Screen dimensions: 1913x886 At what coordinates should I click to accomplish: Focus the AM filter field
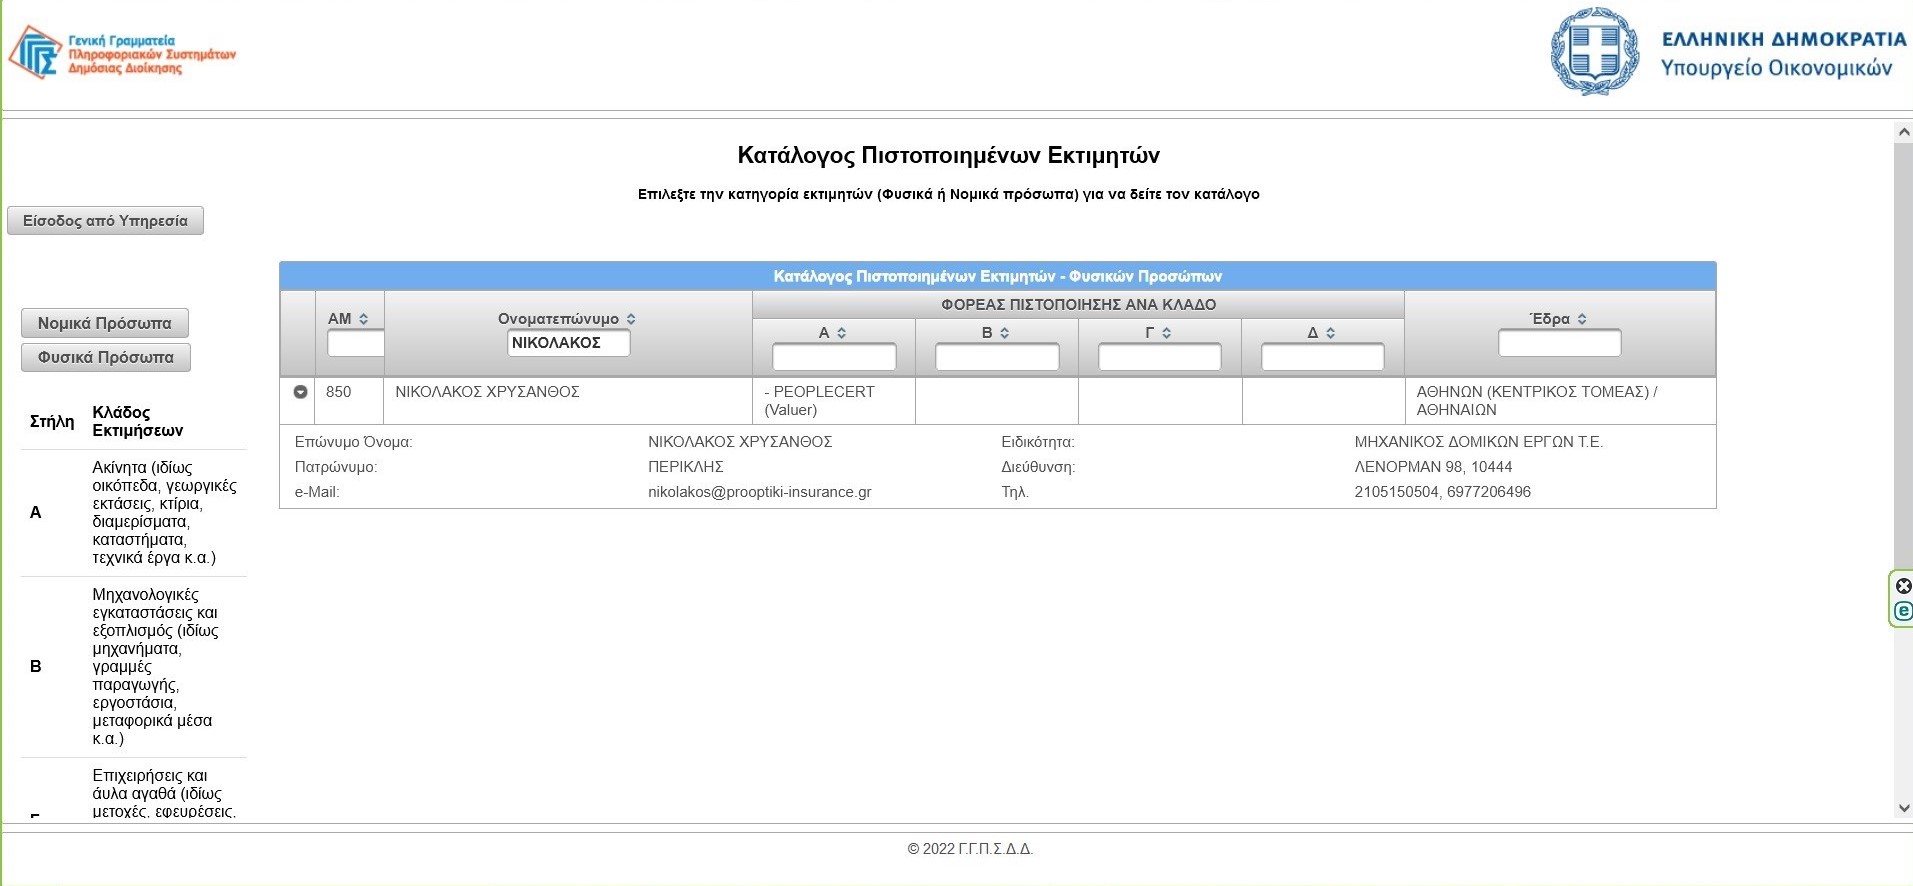(356, 343)
